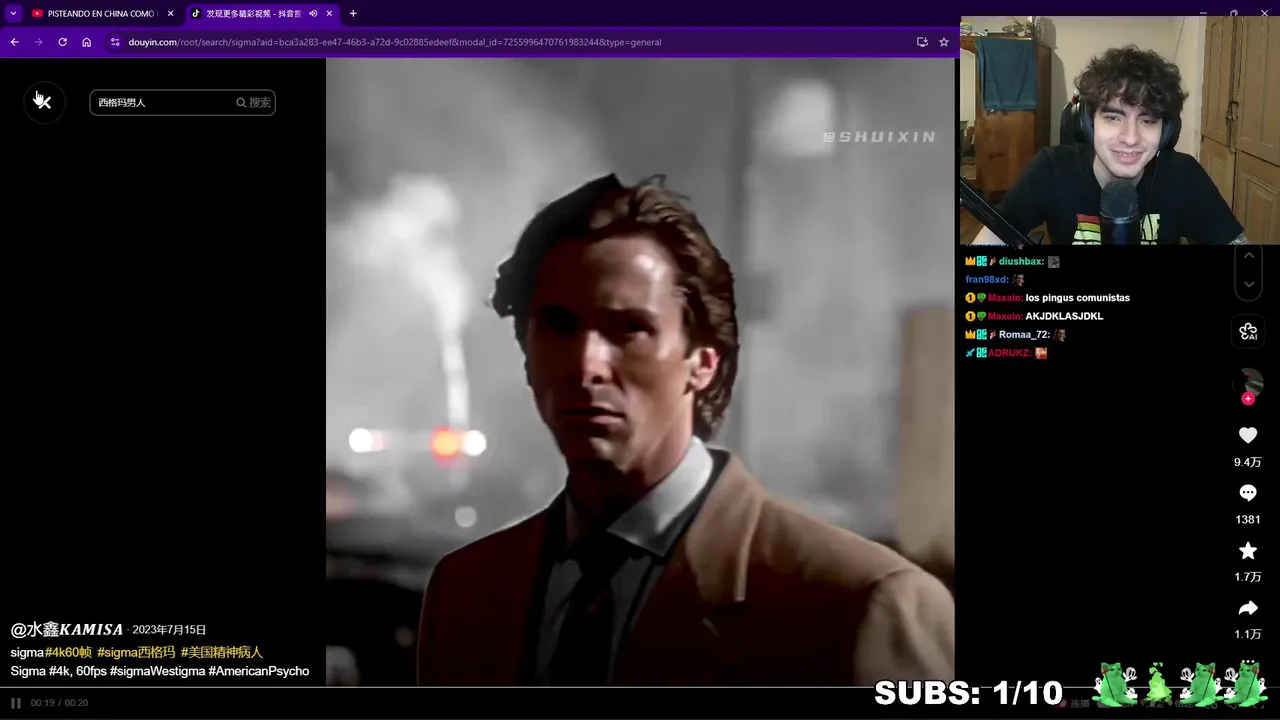The height and width of the screenshot is (720, 1280).
Task: Go to the next video arrow
Action: (x=1248, y=284)
